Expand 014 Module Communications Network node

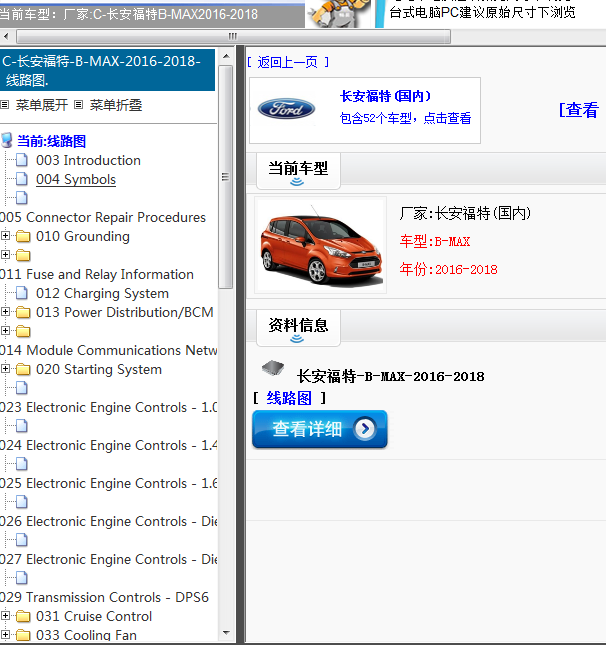click(5, 331)
